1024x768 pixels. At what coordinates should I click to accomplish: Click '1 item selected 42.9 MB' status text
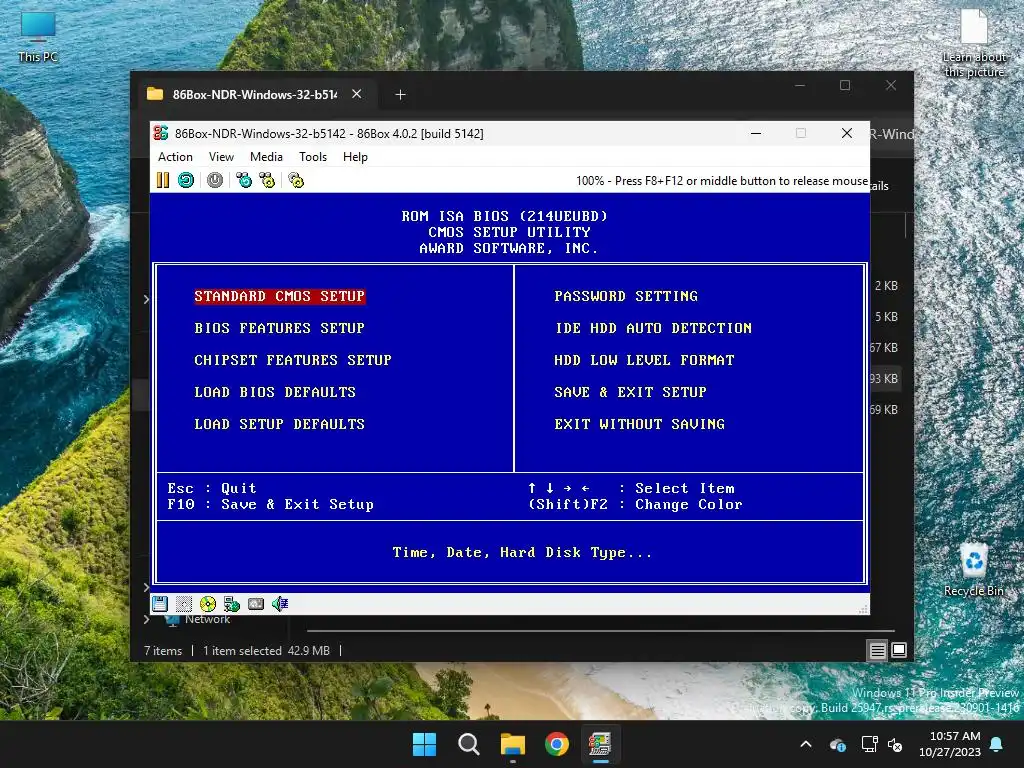tap(266, 650)
